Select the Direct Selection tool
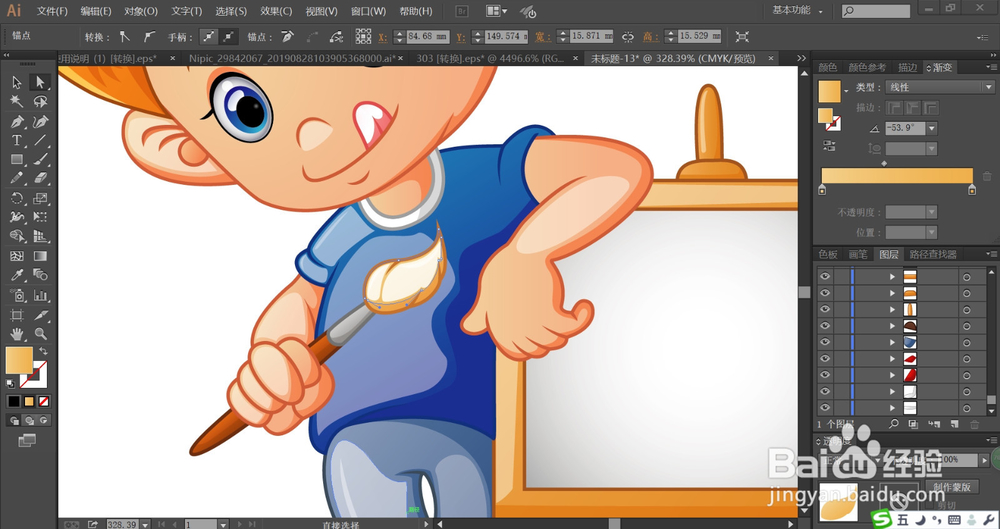The image size is (1000, 529). click(x=40, y=82)
